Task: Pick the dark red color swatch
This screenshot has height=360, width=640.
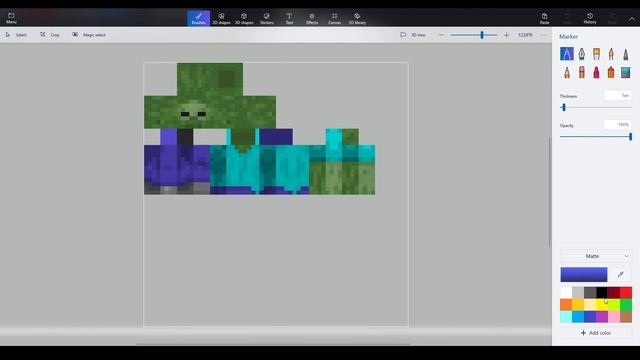Action: [x=614, y=293]
